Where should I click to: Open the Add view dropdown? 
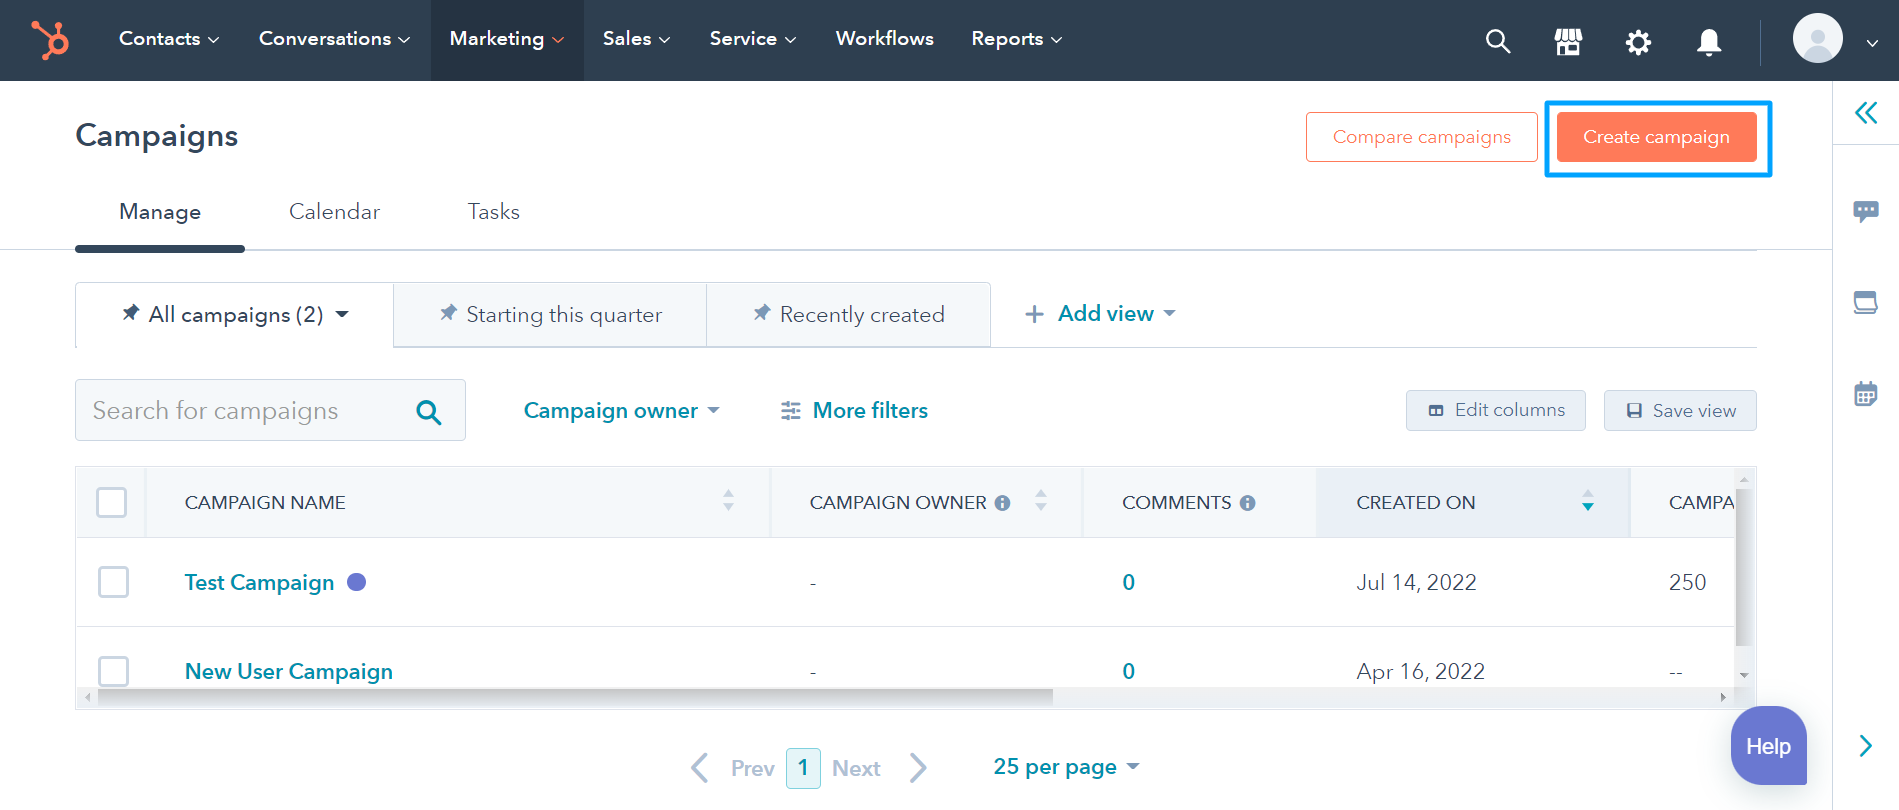(1100, 314)
